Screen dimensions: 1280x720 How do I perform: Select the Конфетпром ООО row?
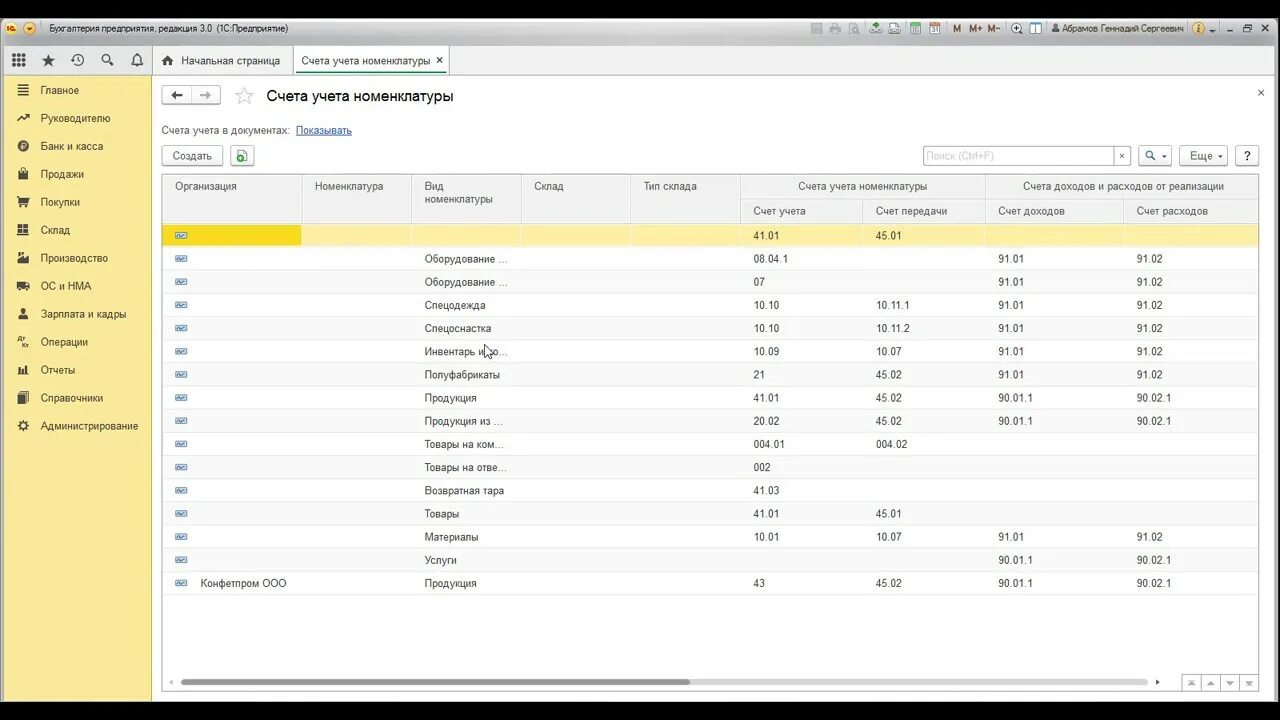710,583
